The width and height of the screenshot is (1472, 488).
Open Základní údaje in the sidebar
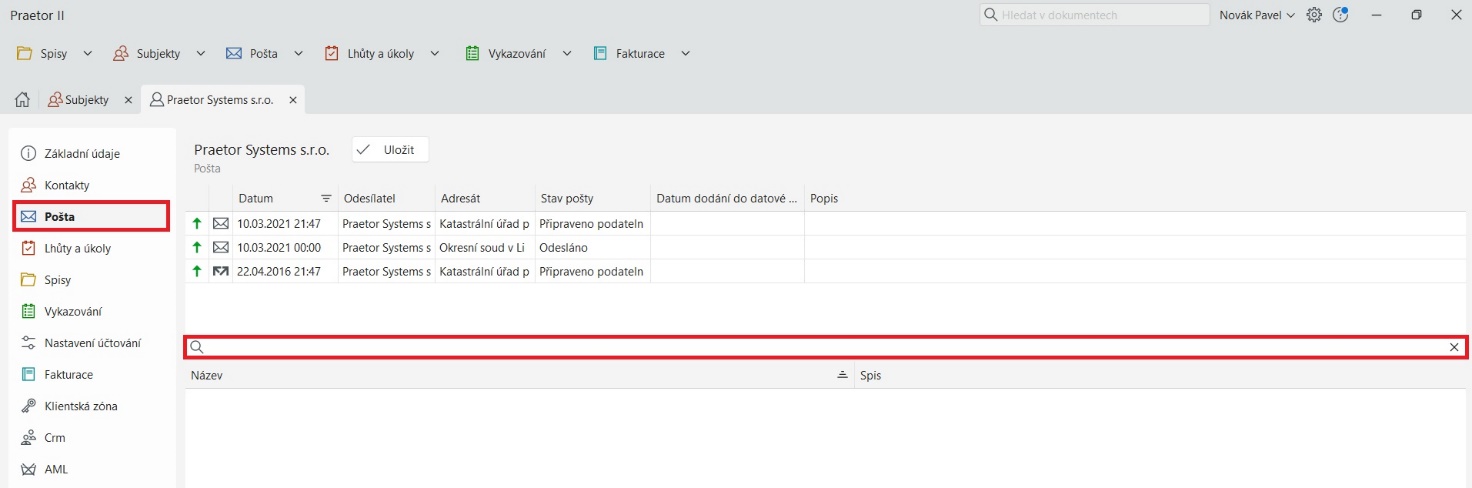(x=82, y=154)
